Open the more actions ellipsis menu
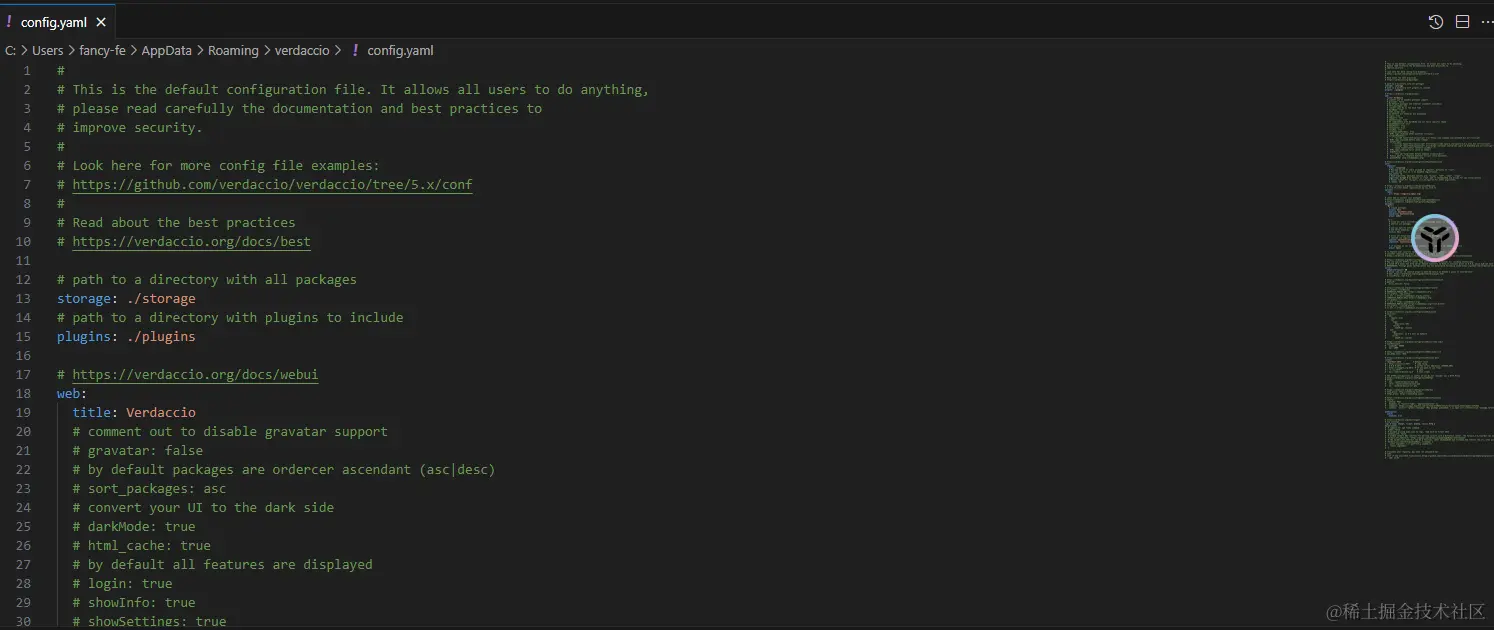This screenshot has height=630, width=1494. [x=1486, y=21]
